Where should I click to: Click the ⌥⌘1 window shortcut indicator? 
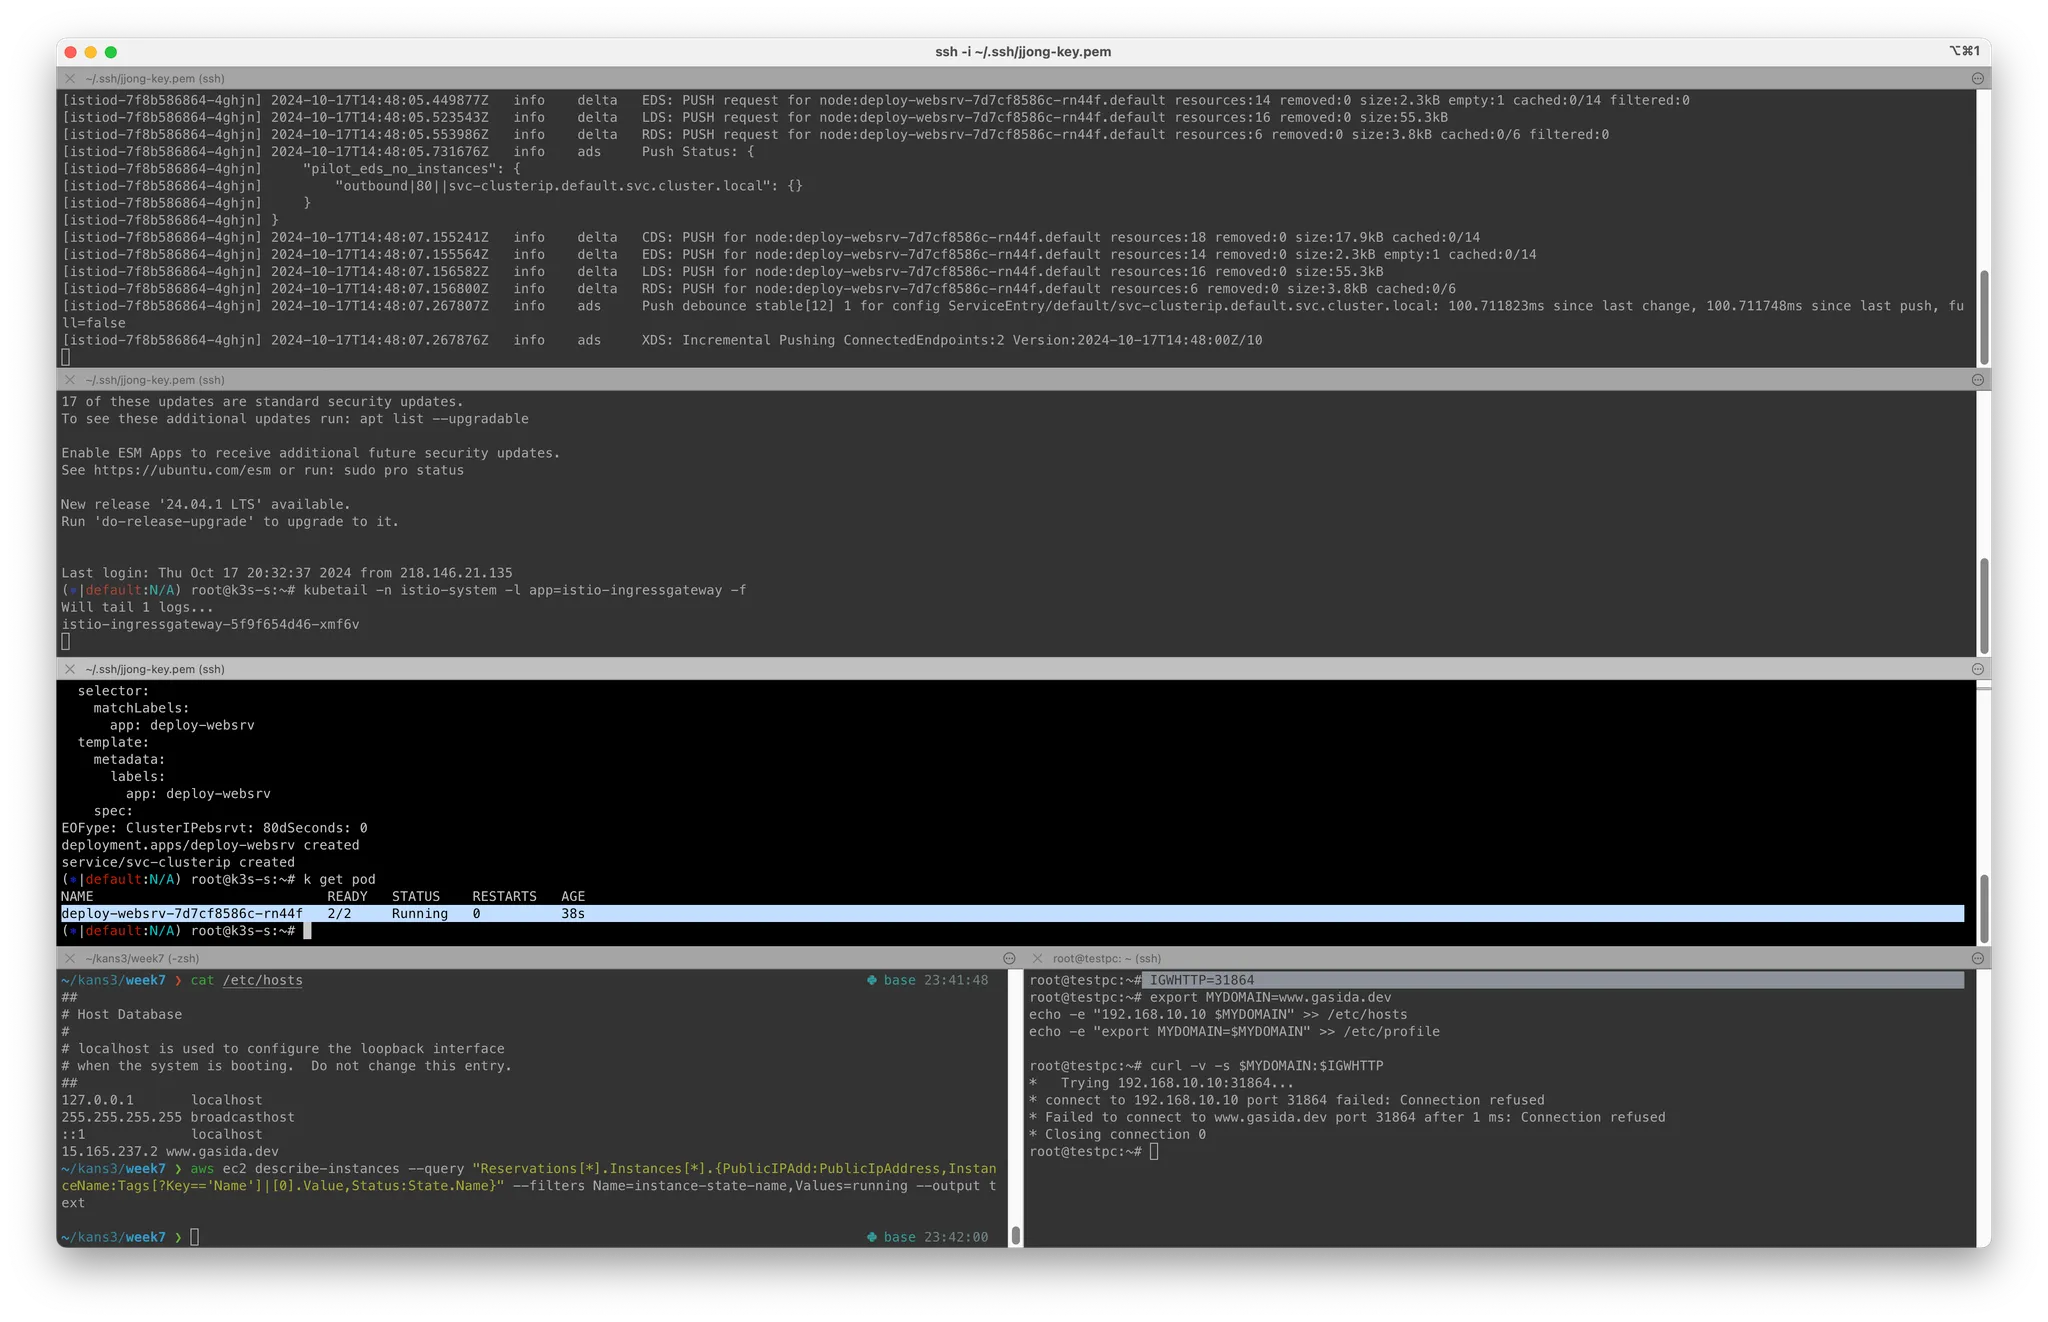tap(1964, 51)
